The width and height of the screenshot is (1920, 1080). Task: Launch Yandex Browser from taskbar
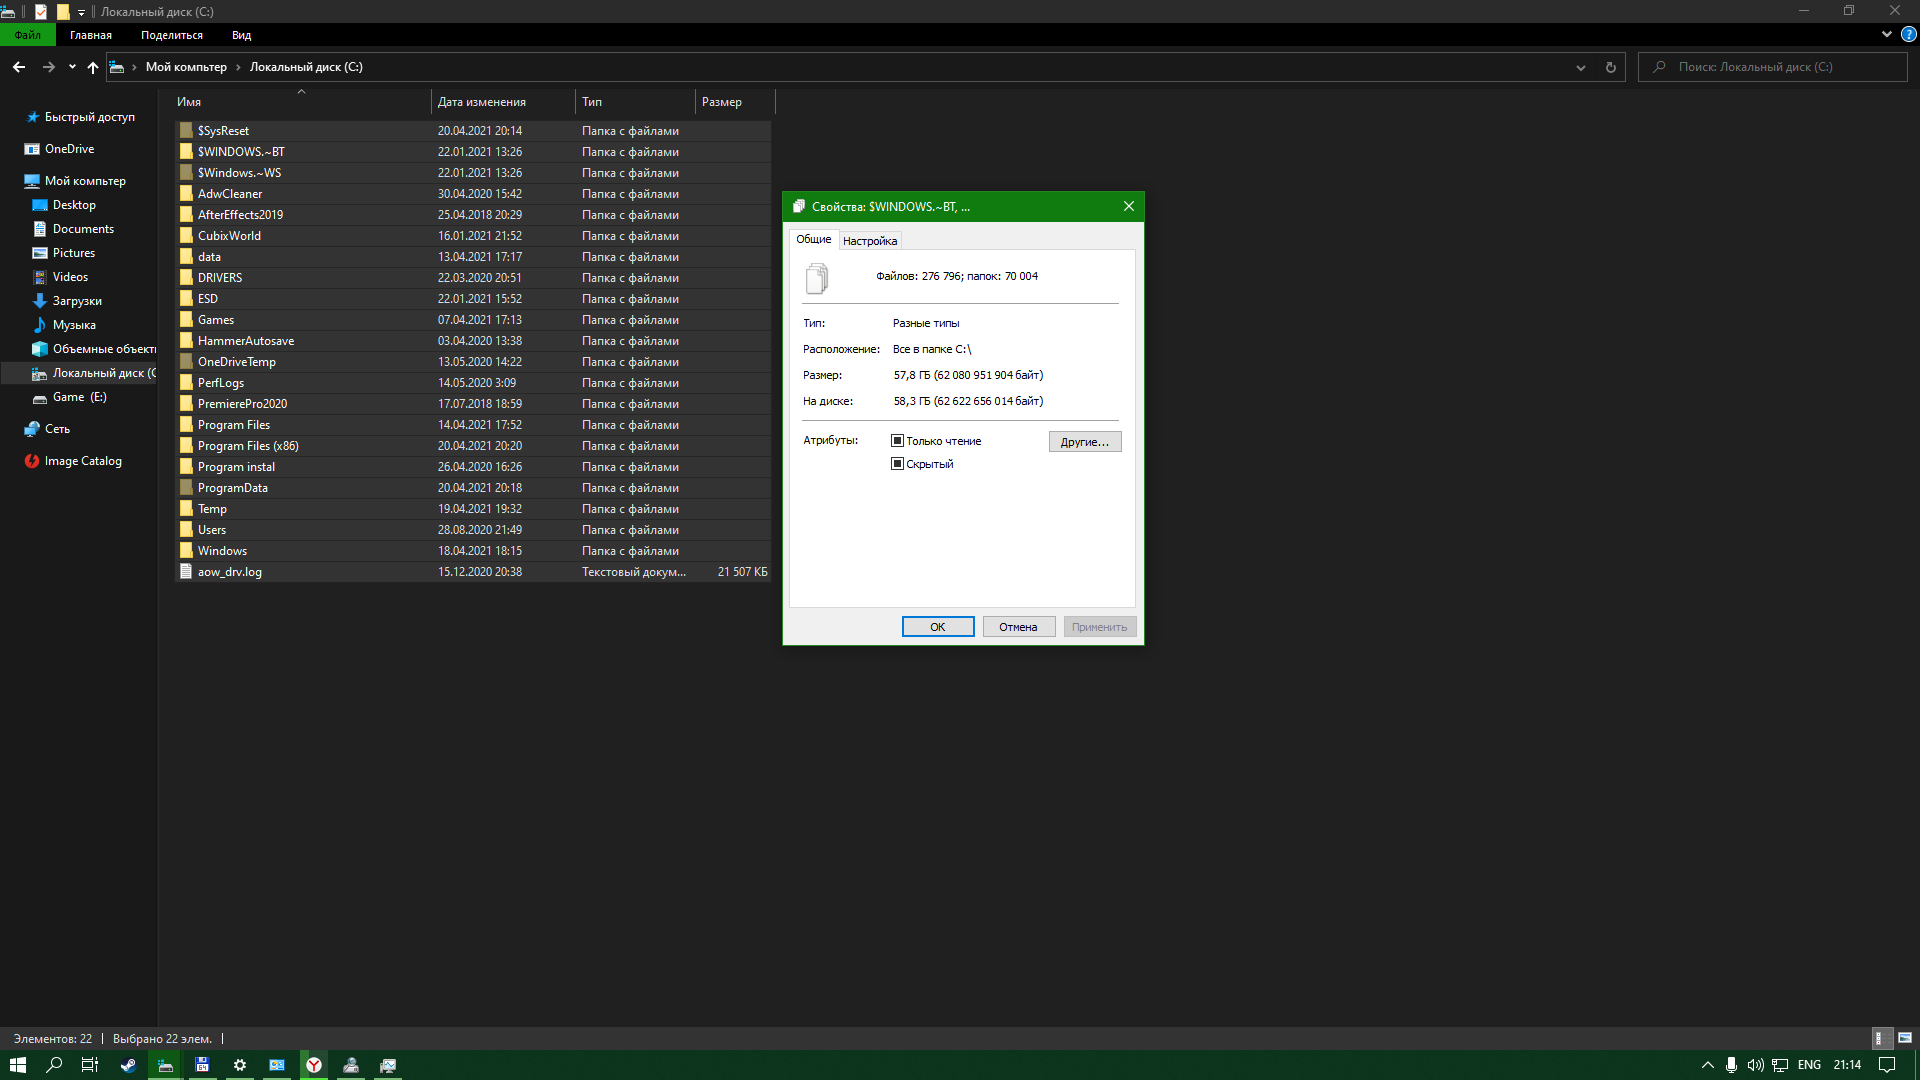[x=314, y=1065]
